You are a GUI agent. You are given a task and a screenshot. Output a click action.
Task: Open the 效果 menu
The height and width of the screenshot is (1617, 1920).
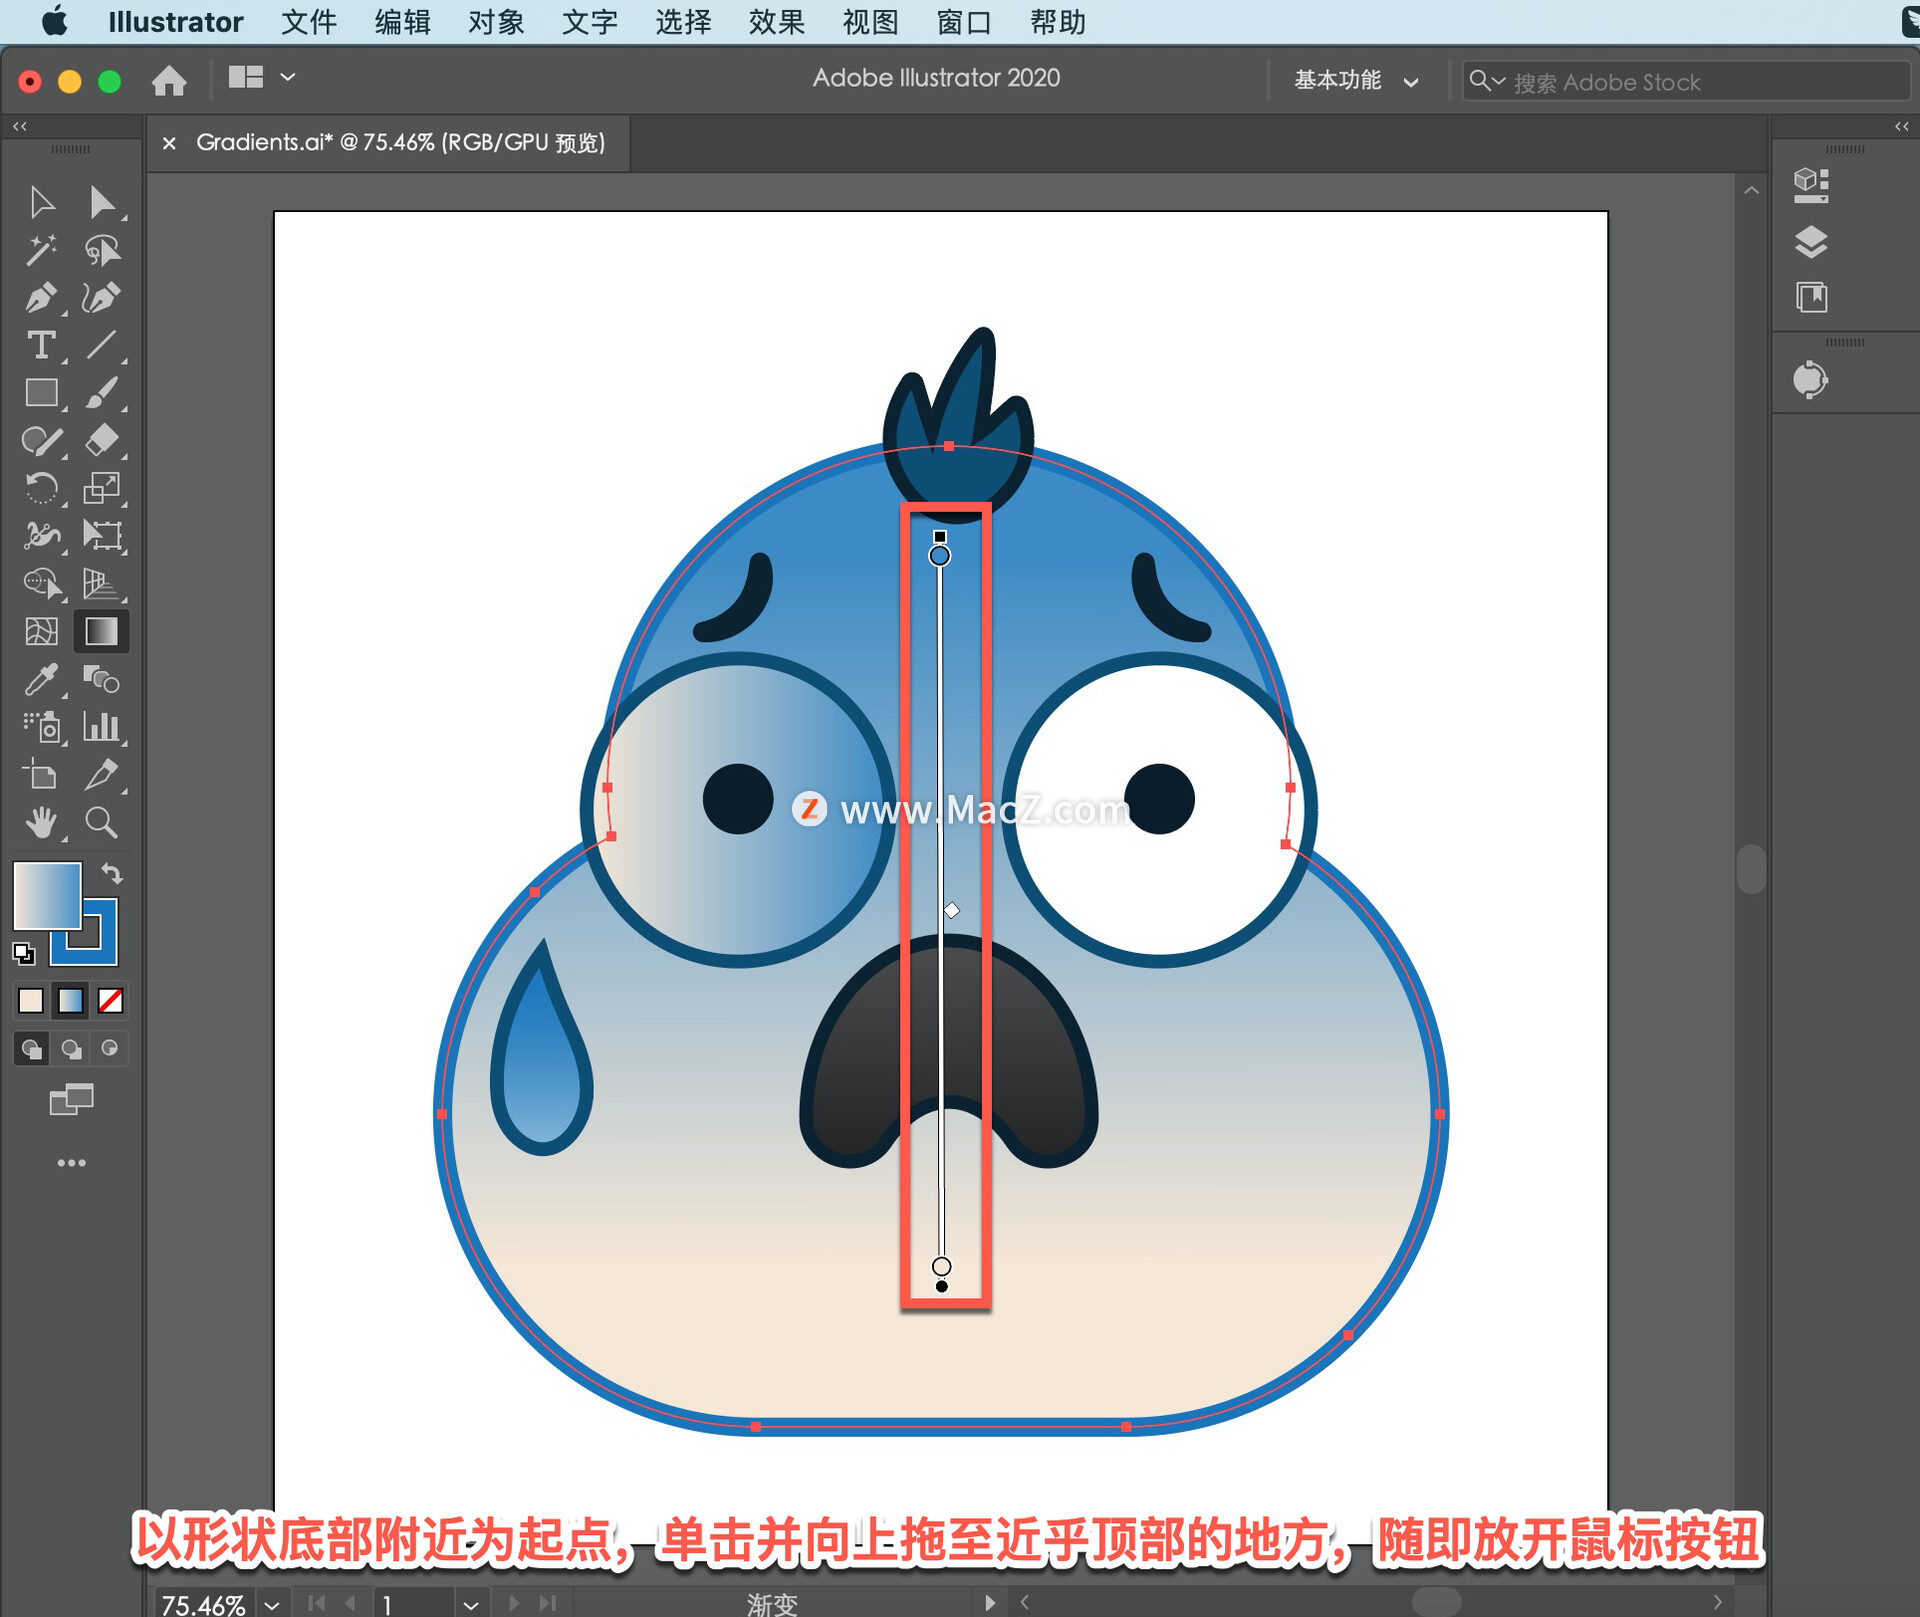tap(776, 22)
